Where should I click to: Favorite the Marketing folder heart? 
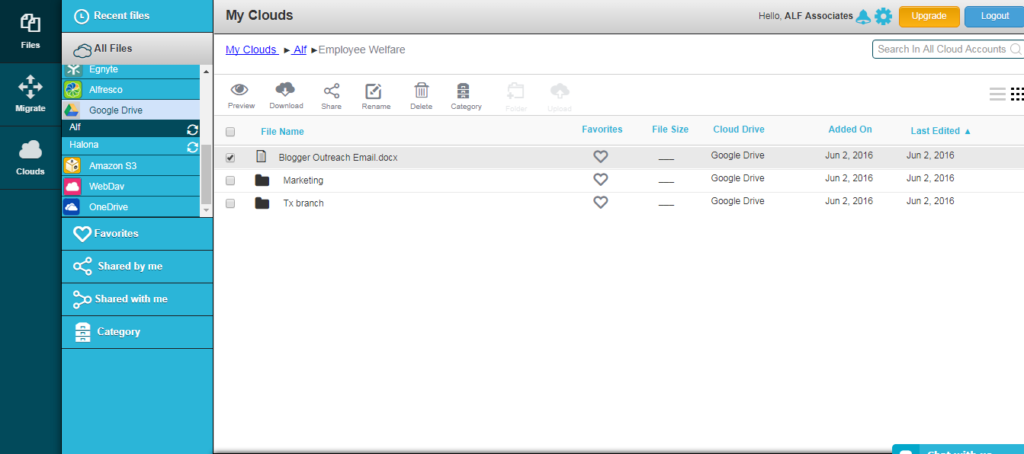point(600,179)
